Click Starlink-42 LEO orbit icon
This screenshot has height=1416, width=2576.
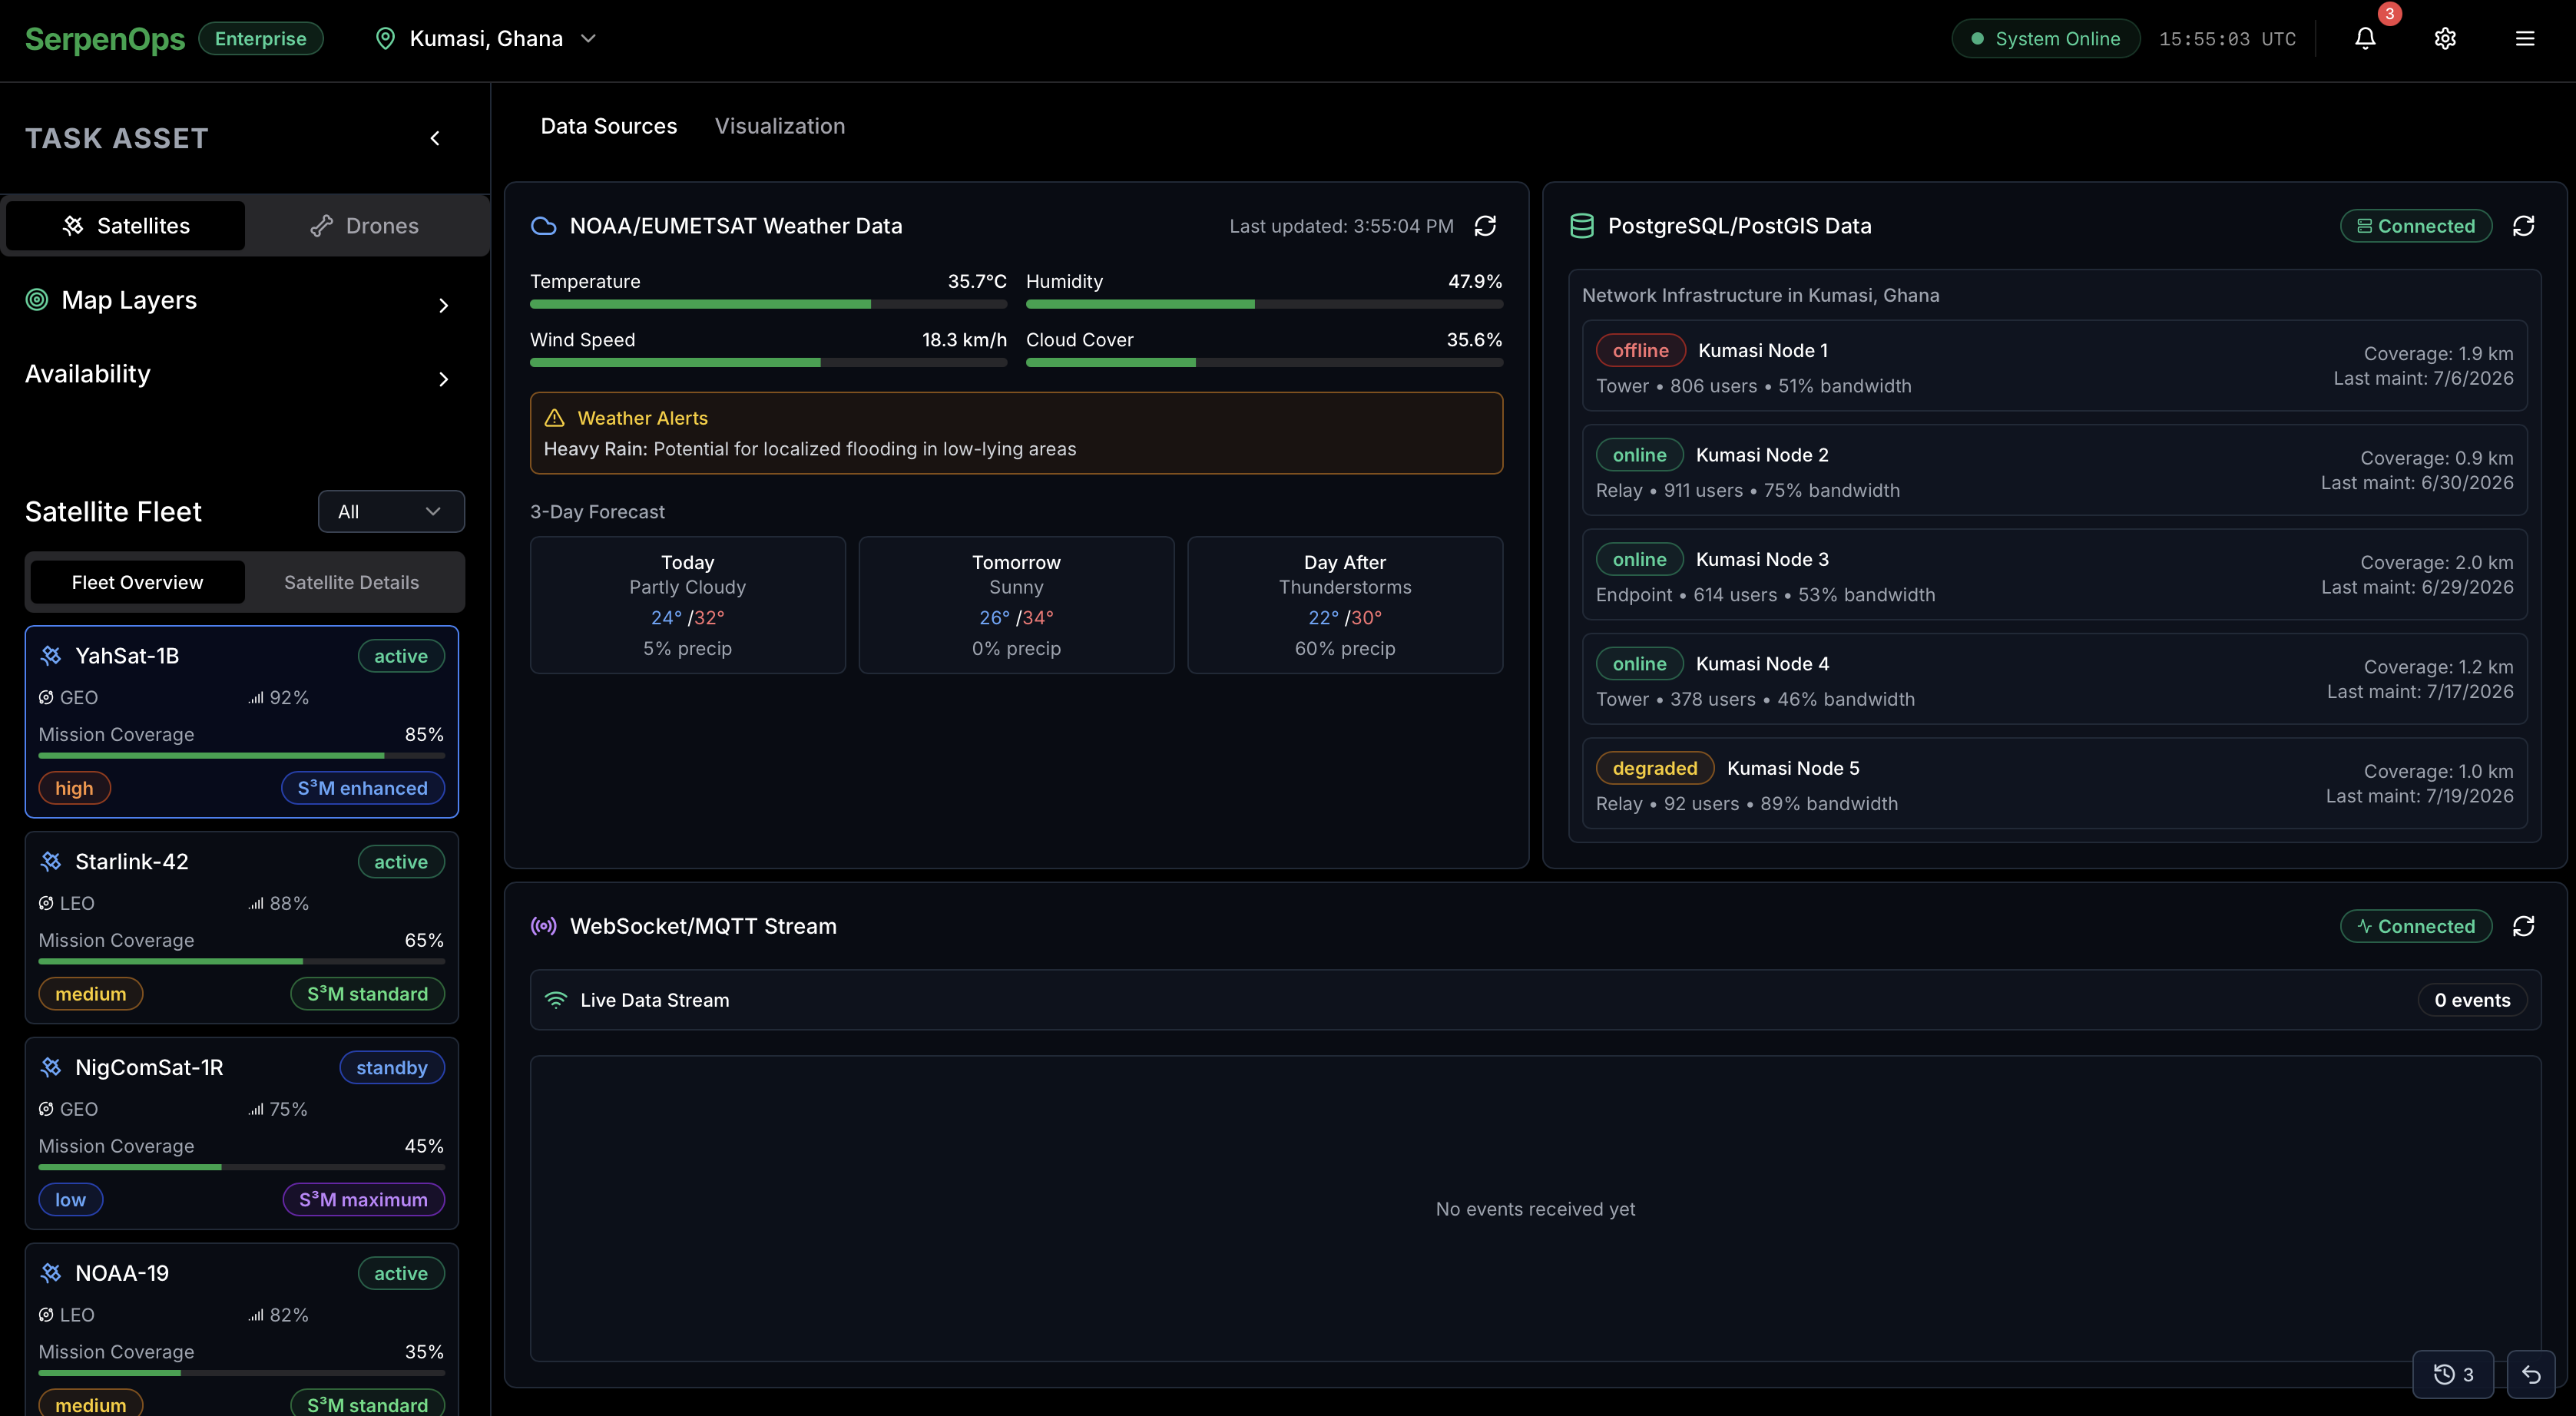[x=46, y=904]
